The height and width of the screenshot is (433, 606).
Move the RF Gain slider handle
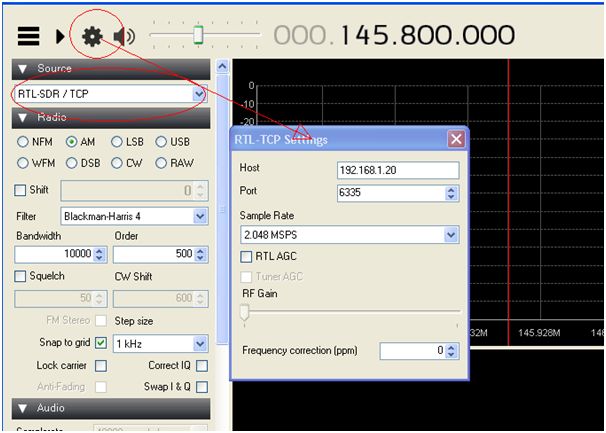click(244, 312)
